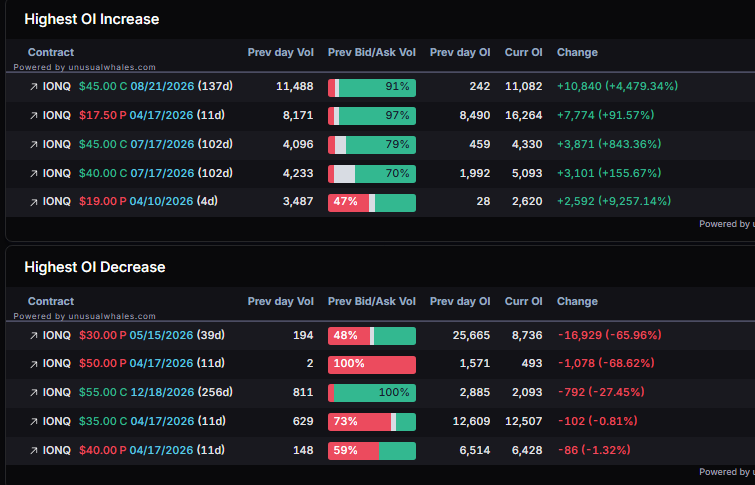Sort OI Decrease table by Prev day OI

460,301
